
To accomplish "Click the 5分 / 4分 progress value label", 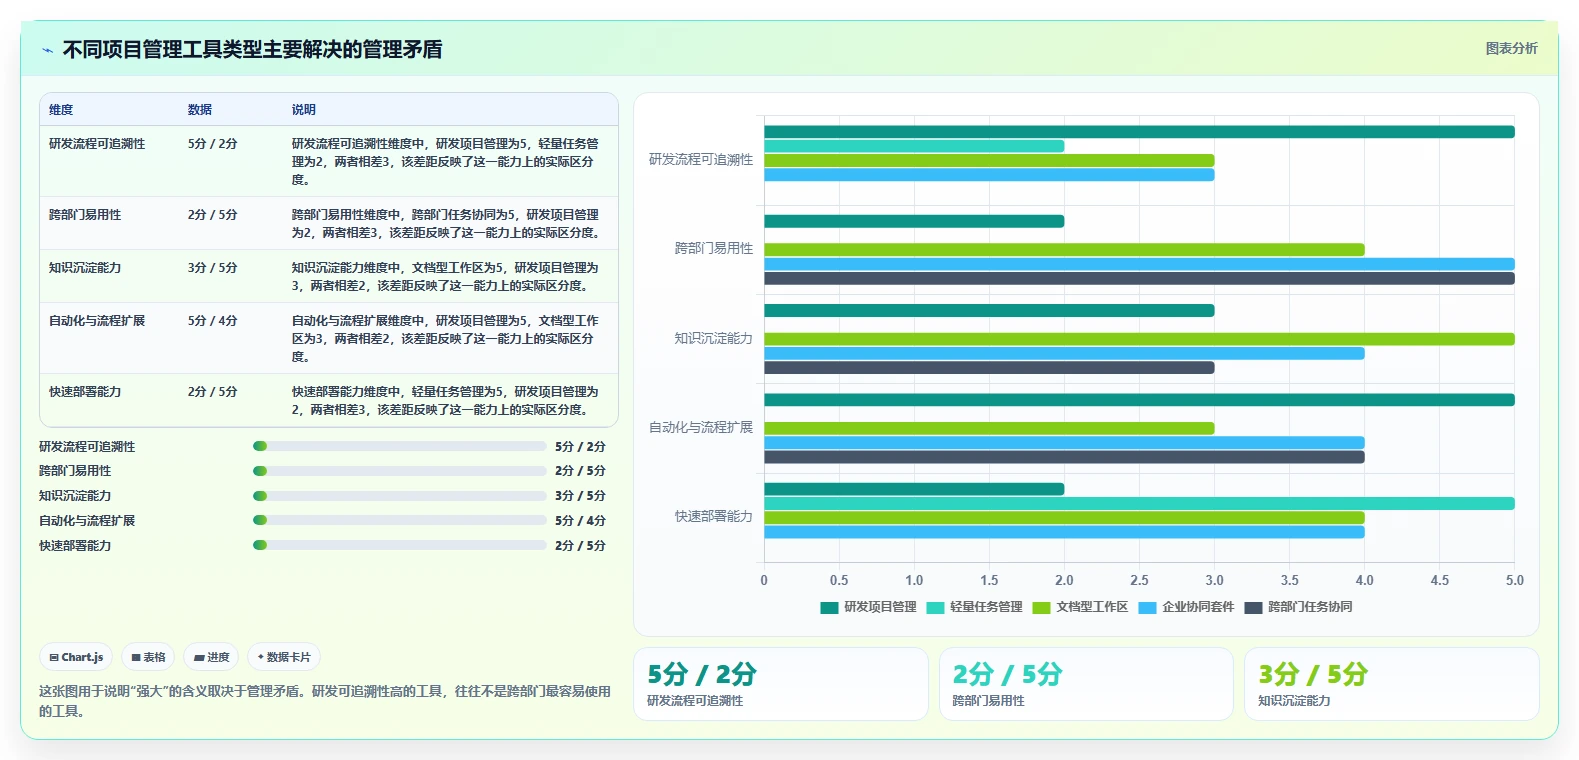I will coord(580,521).
